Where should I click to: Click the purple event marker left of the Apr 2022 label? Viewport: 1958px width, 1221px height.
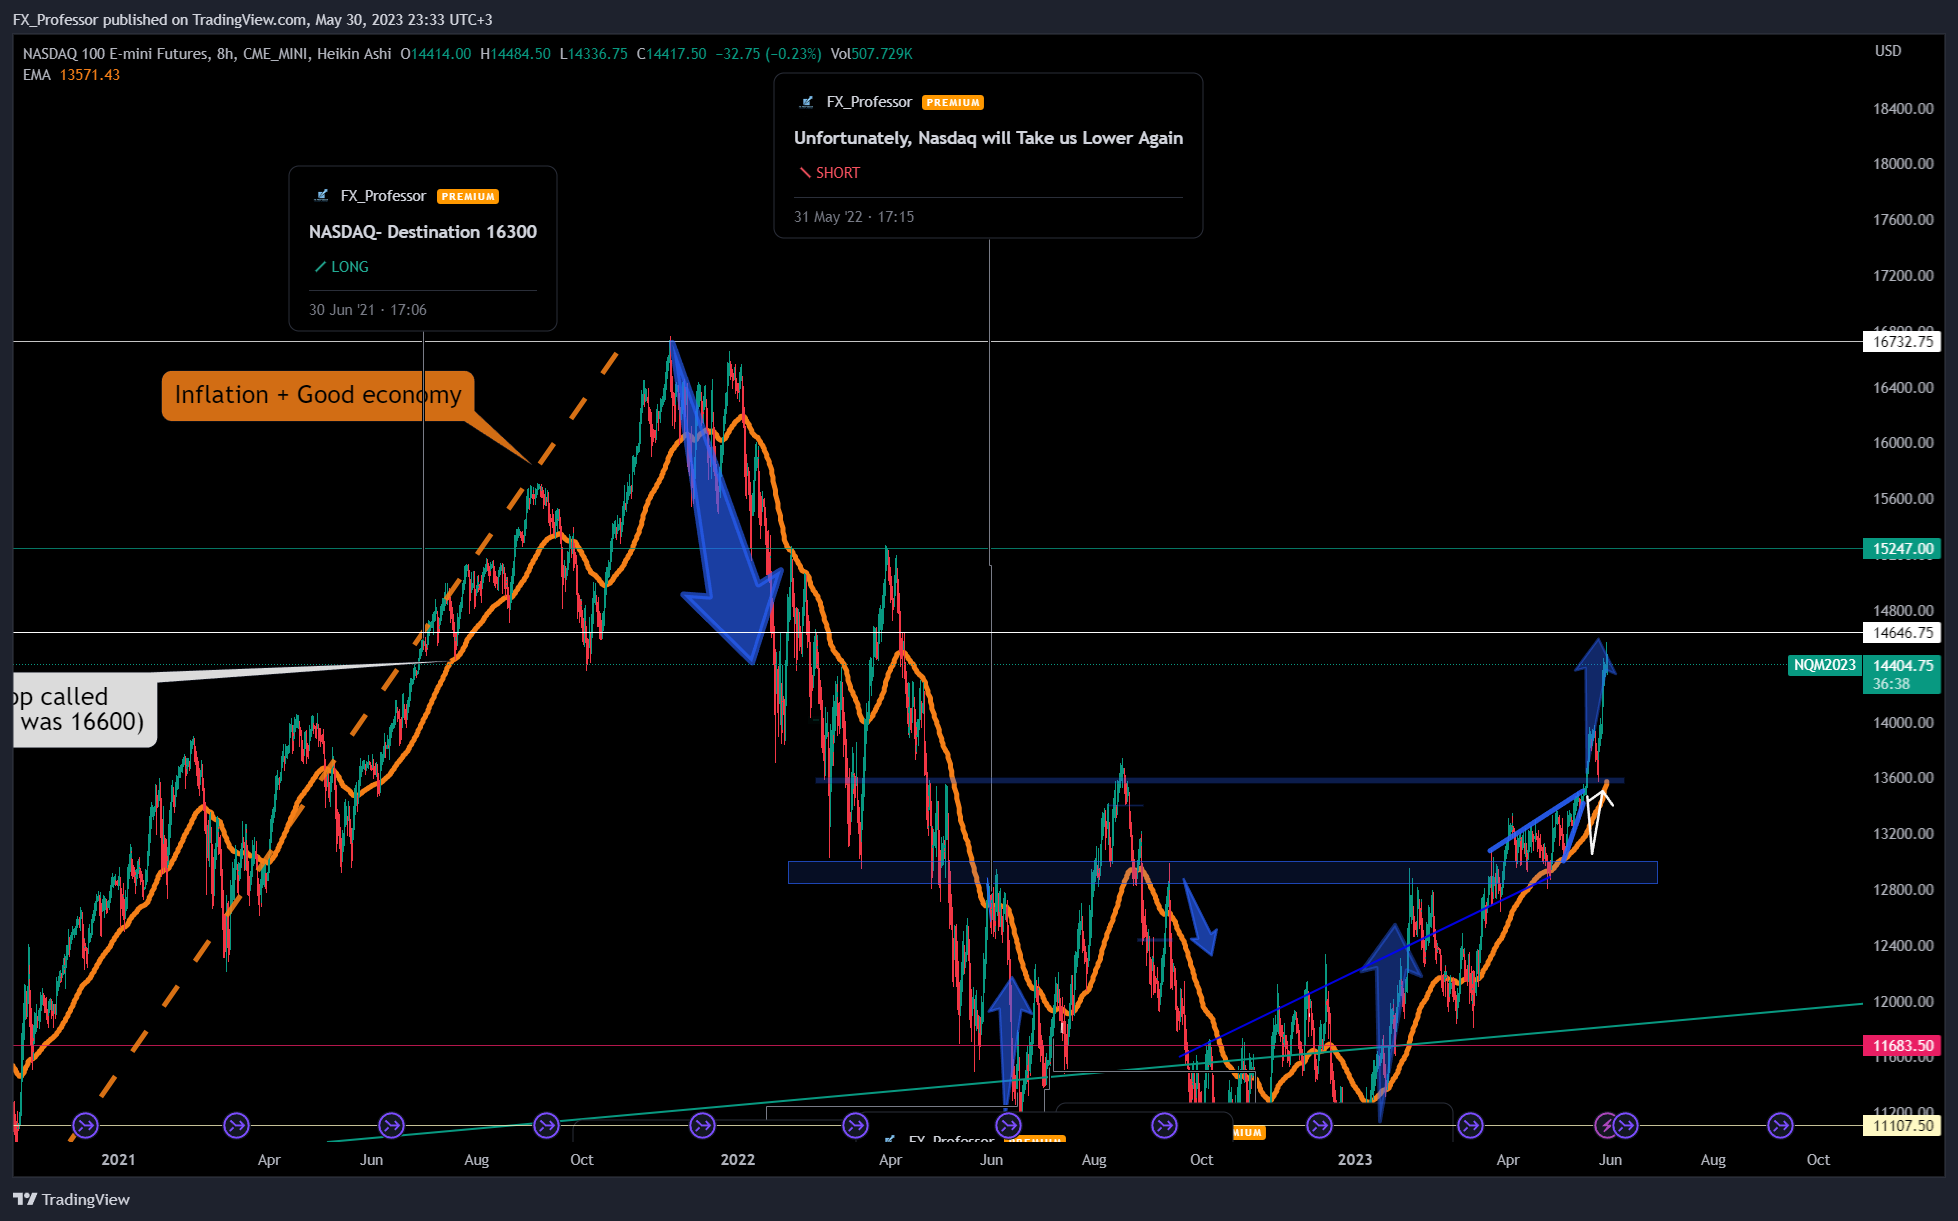(855, 1126)
